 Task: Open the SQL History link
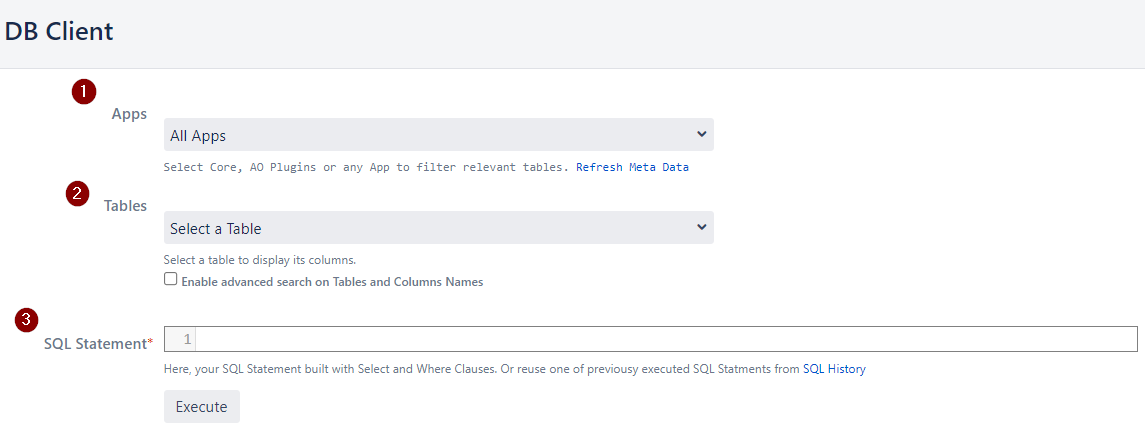tap(834, 369)
